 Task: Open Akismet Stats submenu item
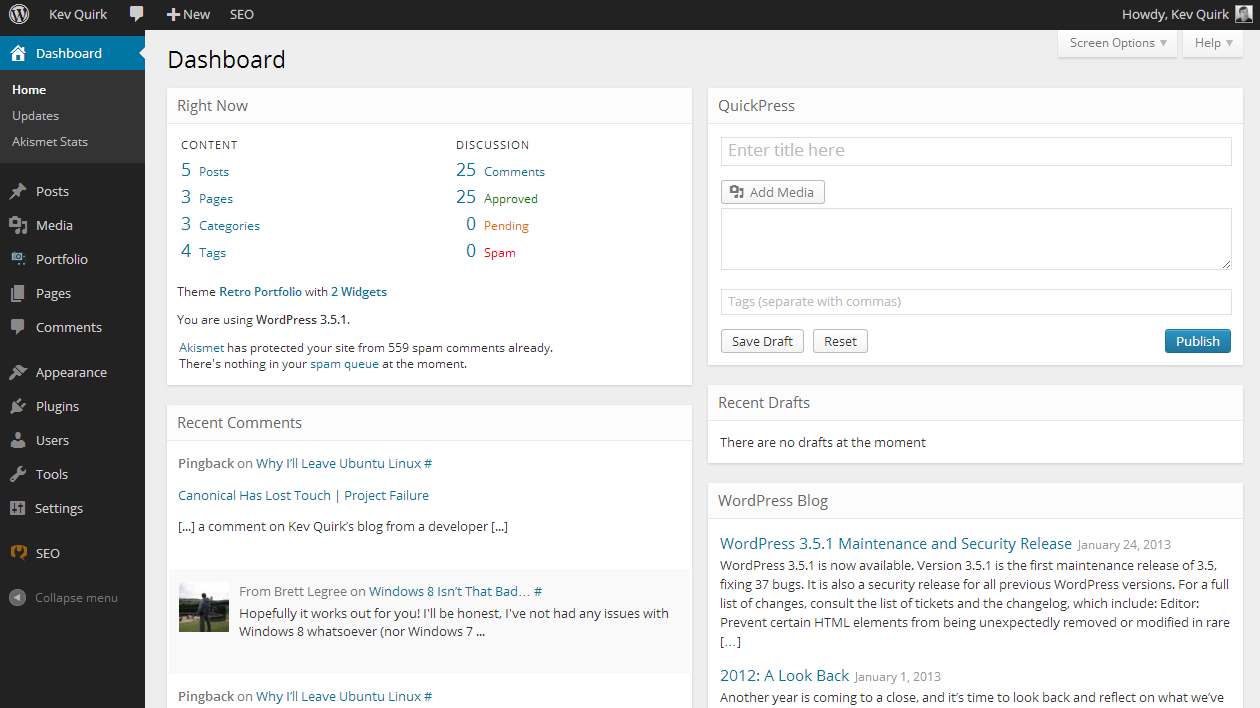coord(50,142)
